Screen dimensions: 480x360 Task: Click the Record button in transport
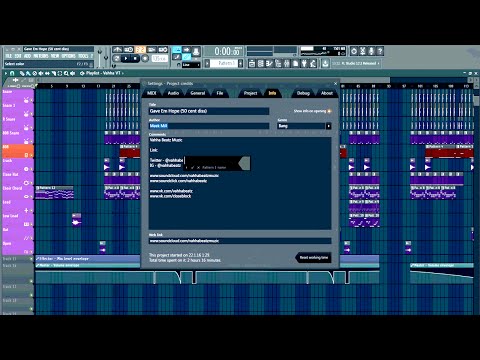145,59
